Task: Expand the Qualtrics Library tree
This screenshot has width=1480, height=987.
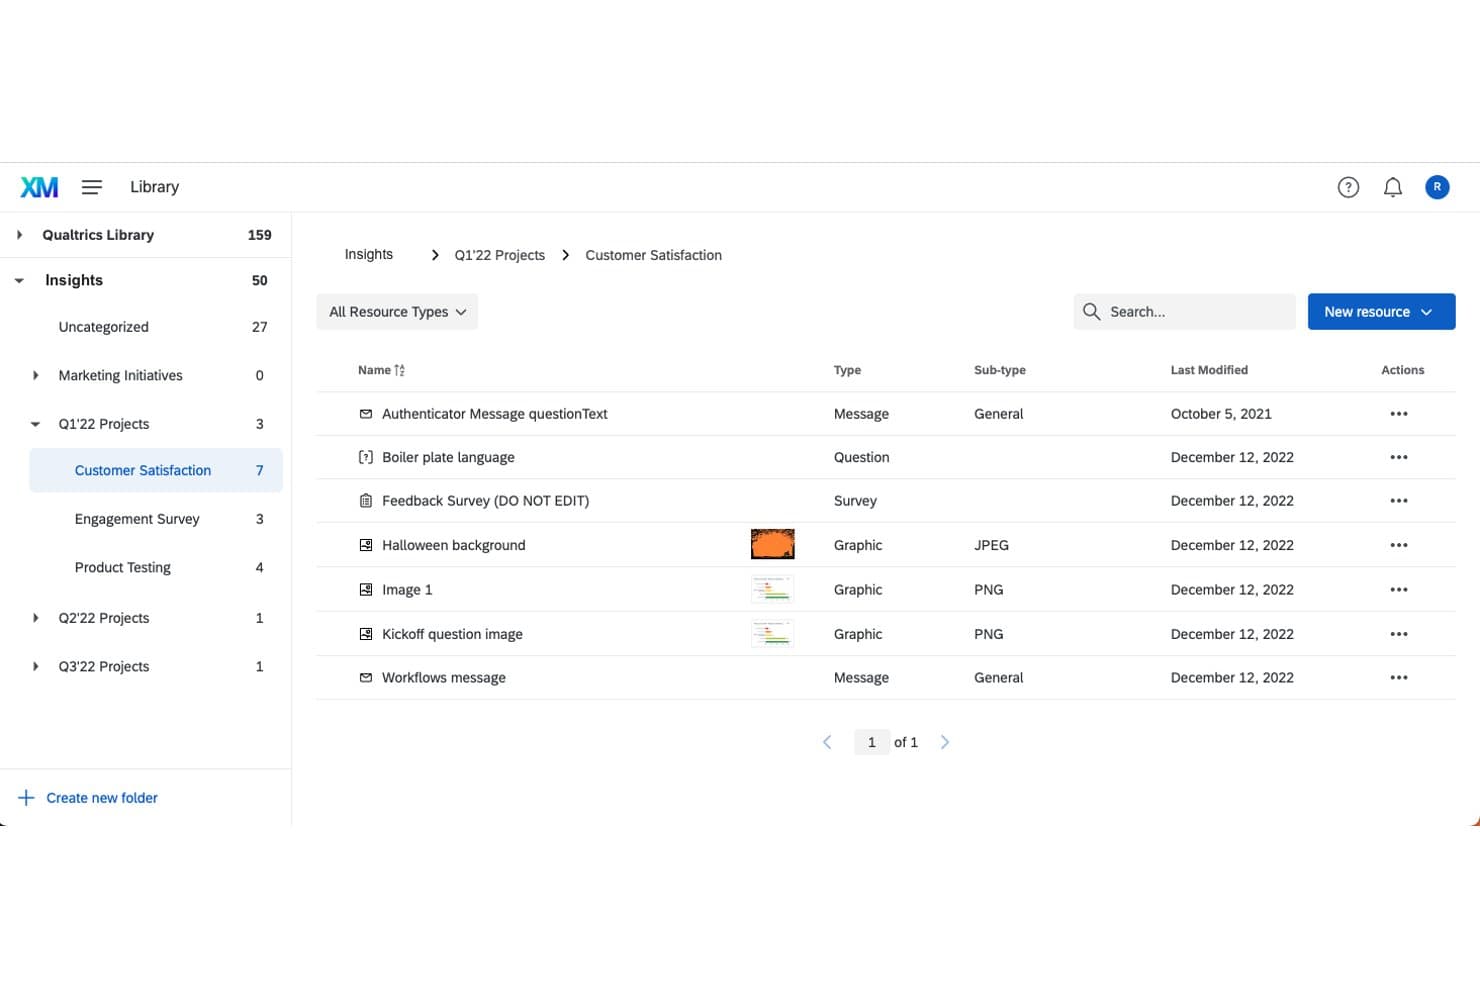Action: click(19, 235)
